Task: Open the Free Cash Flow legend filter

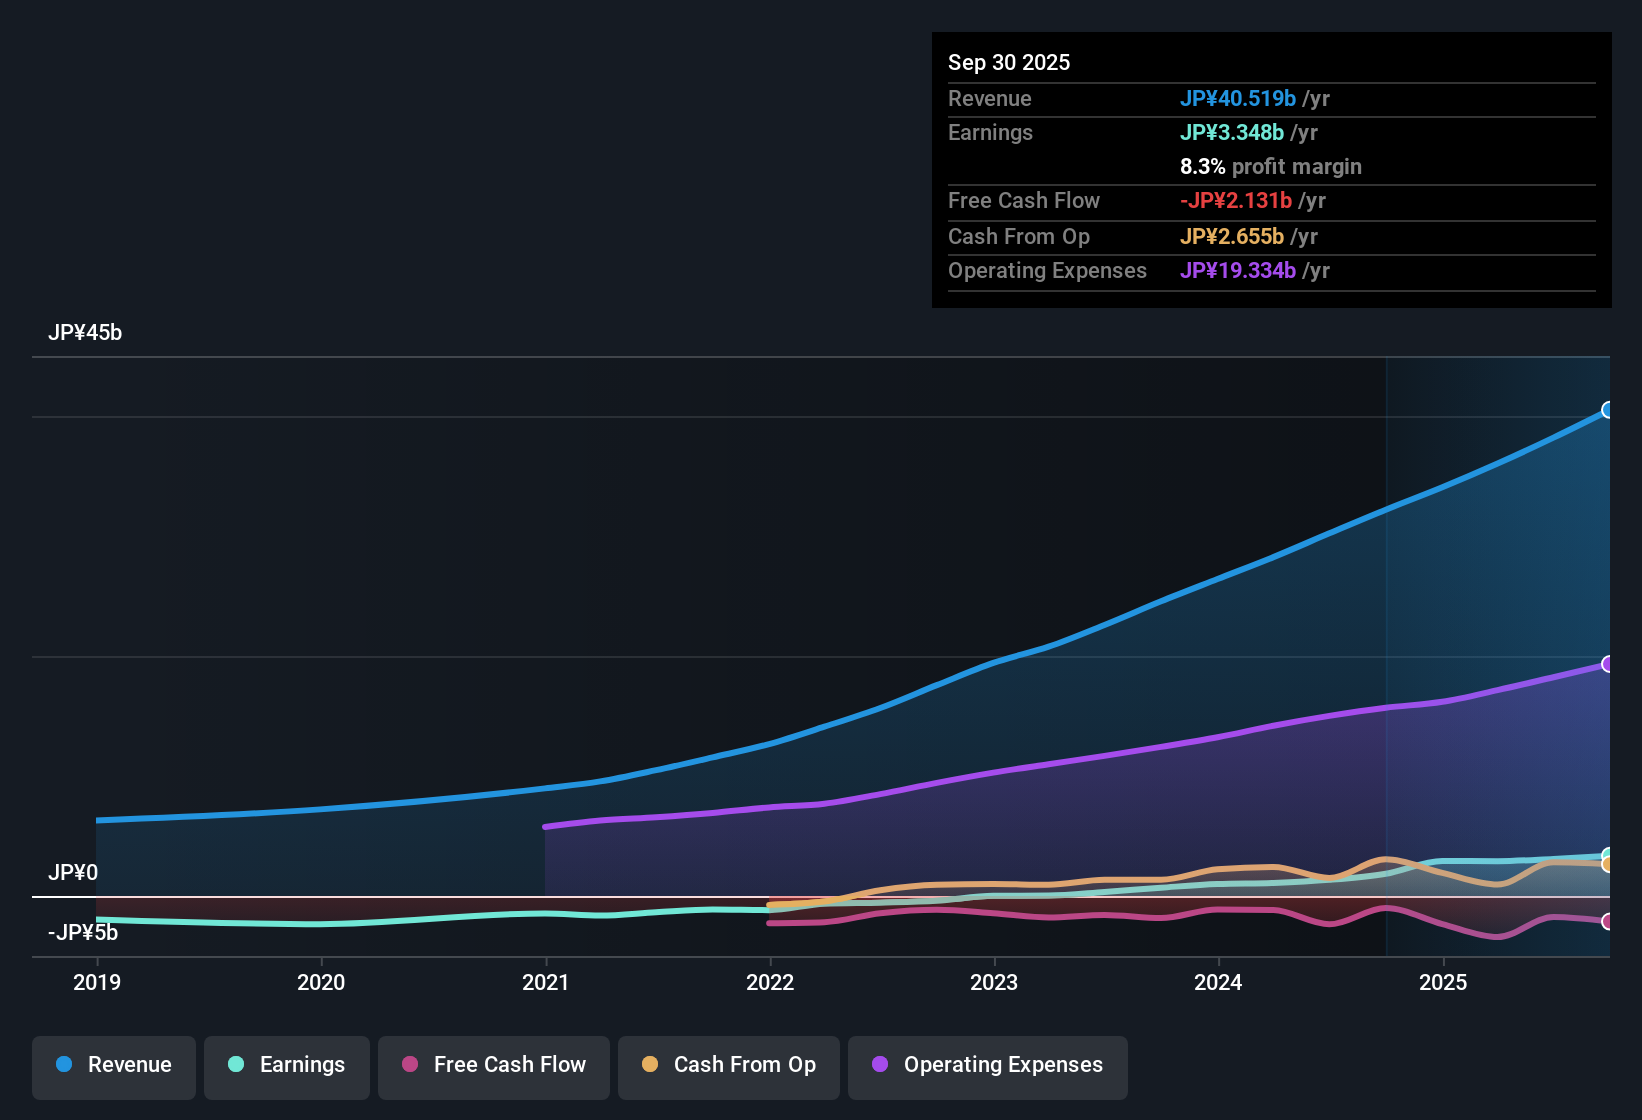Action: click(493, 1065)
